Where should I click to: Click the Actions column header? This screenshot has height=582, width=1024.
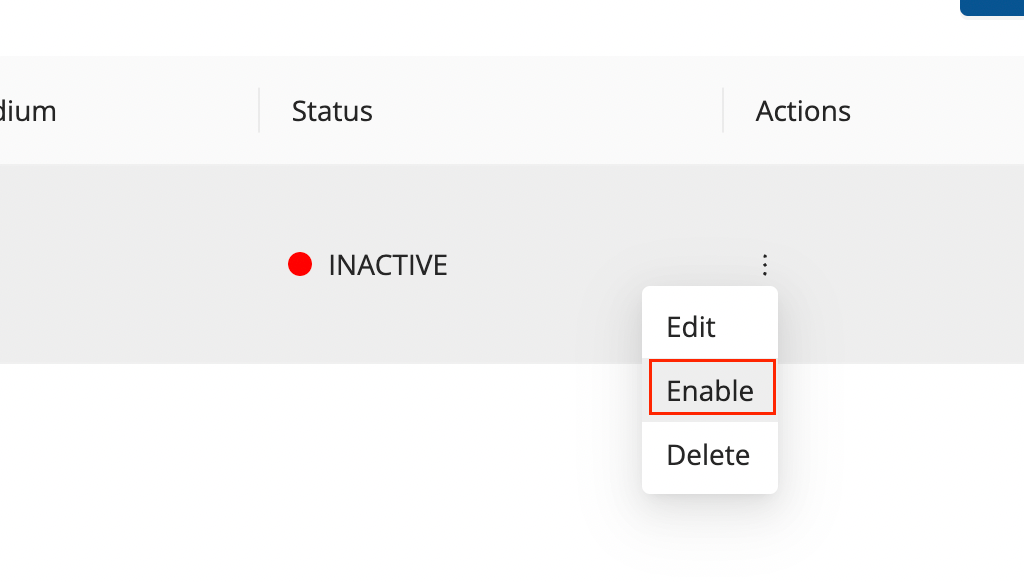point(803,111)
